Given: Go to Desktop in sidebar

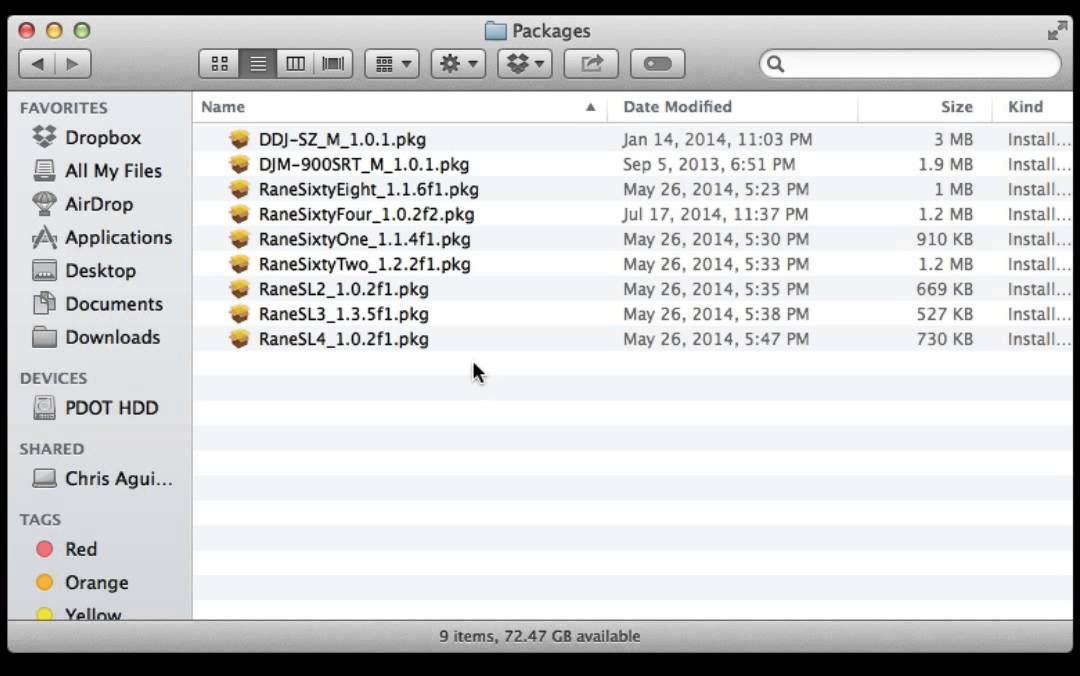Looking at the screenshot, I should tap(84, 270).
